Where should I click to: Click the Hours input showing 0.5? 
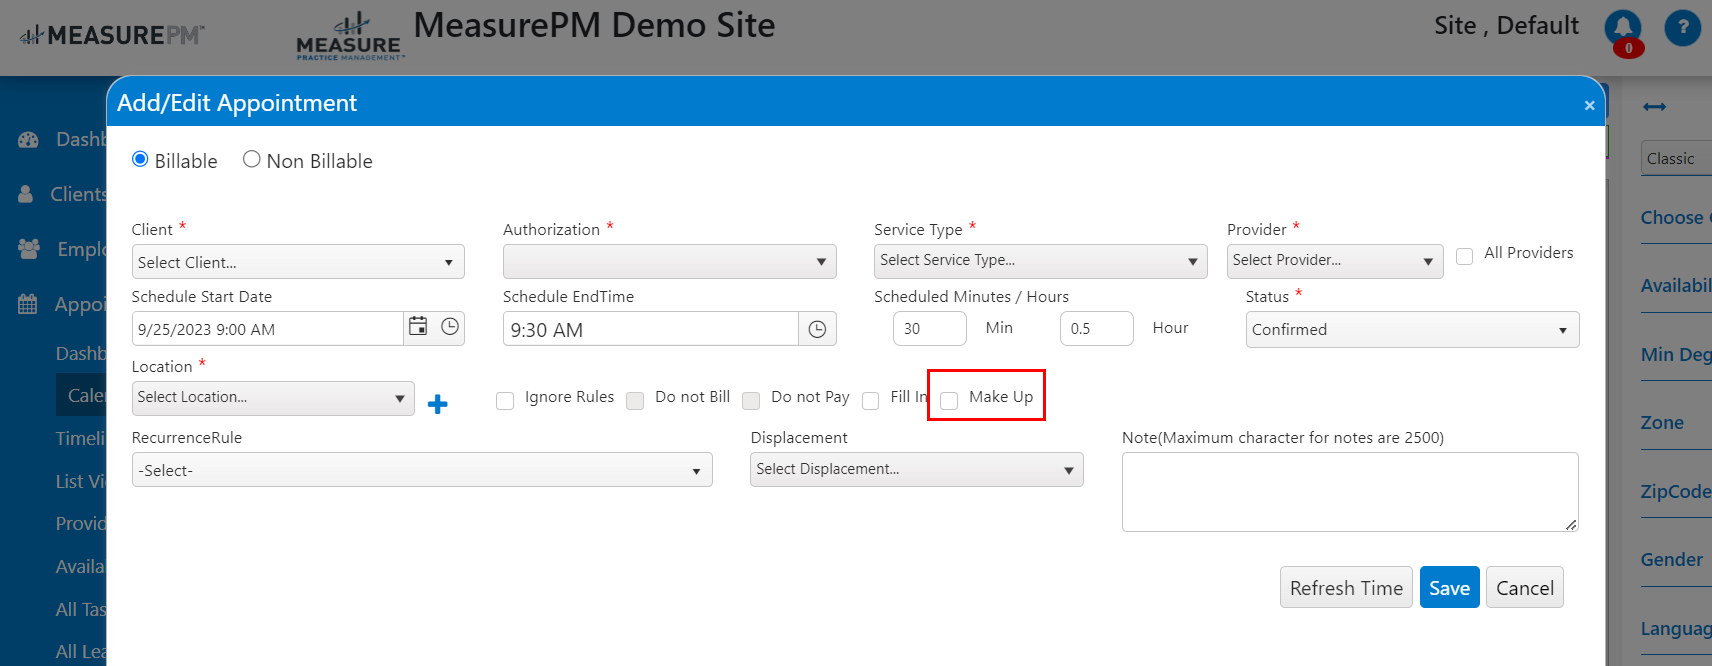[x=1096, y=328]
